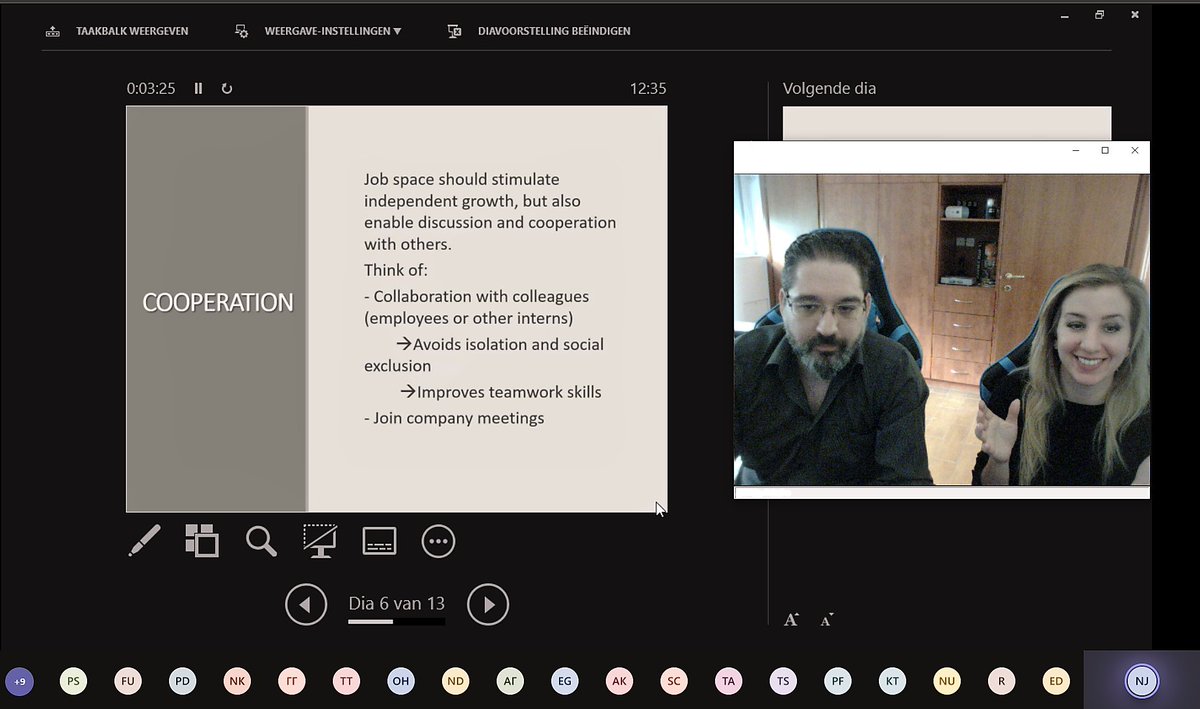Increase notes text size

point(791,620)
